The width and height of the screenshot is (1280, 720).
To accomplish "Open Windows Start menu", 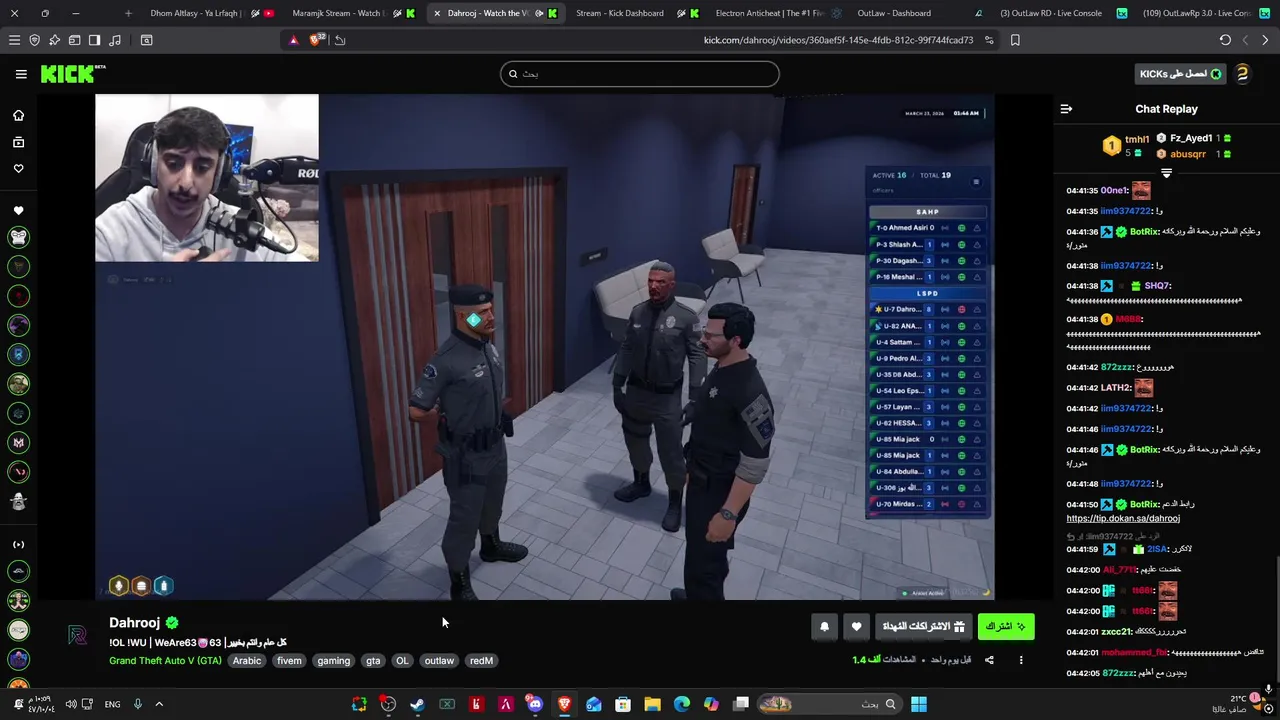I will 919,704.
